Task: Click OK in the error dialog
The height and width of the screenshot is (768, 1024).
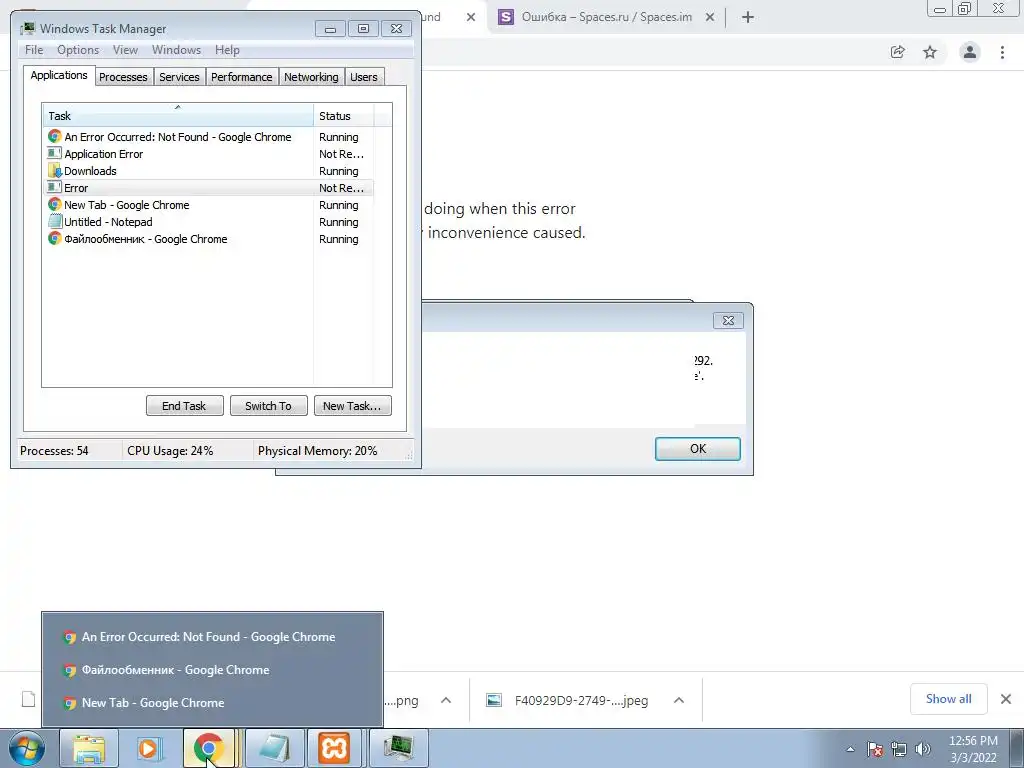Action: click(x=697, y=449)
